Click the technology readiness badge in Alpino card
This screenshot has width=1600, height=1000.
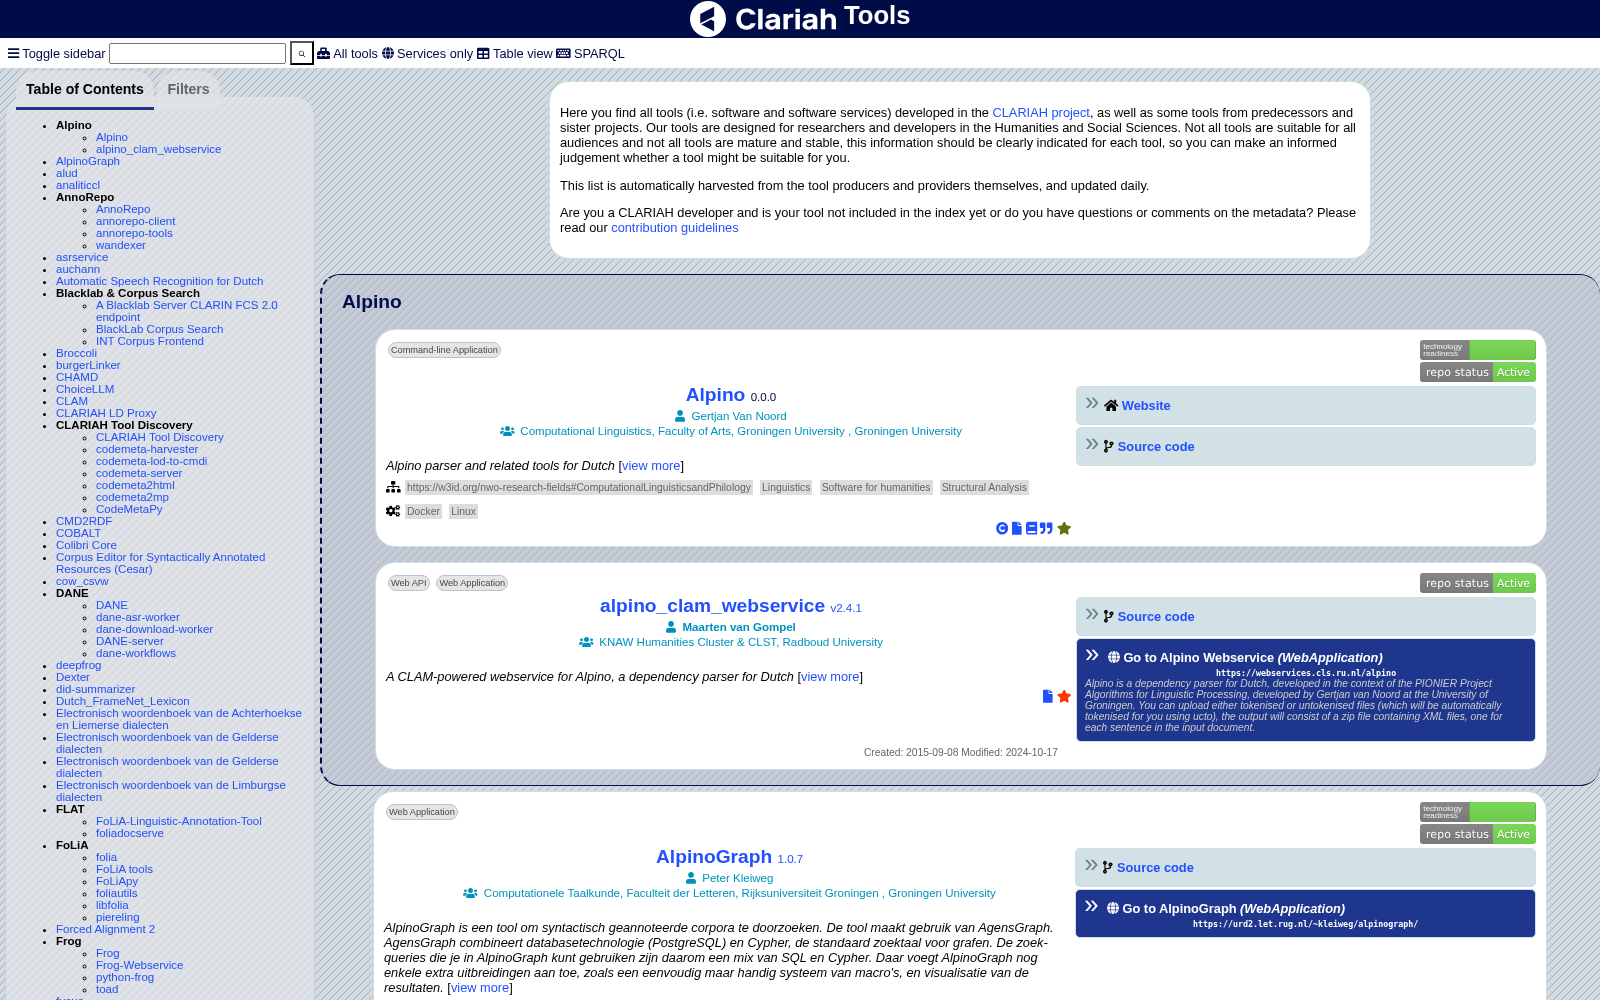pyautogui.click(x=1478, y=350)
